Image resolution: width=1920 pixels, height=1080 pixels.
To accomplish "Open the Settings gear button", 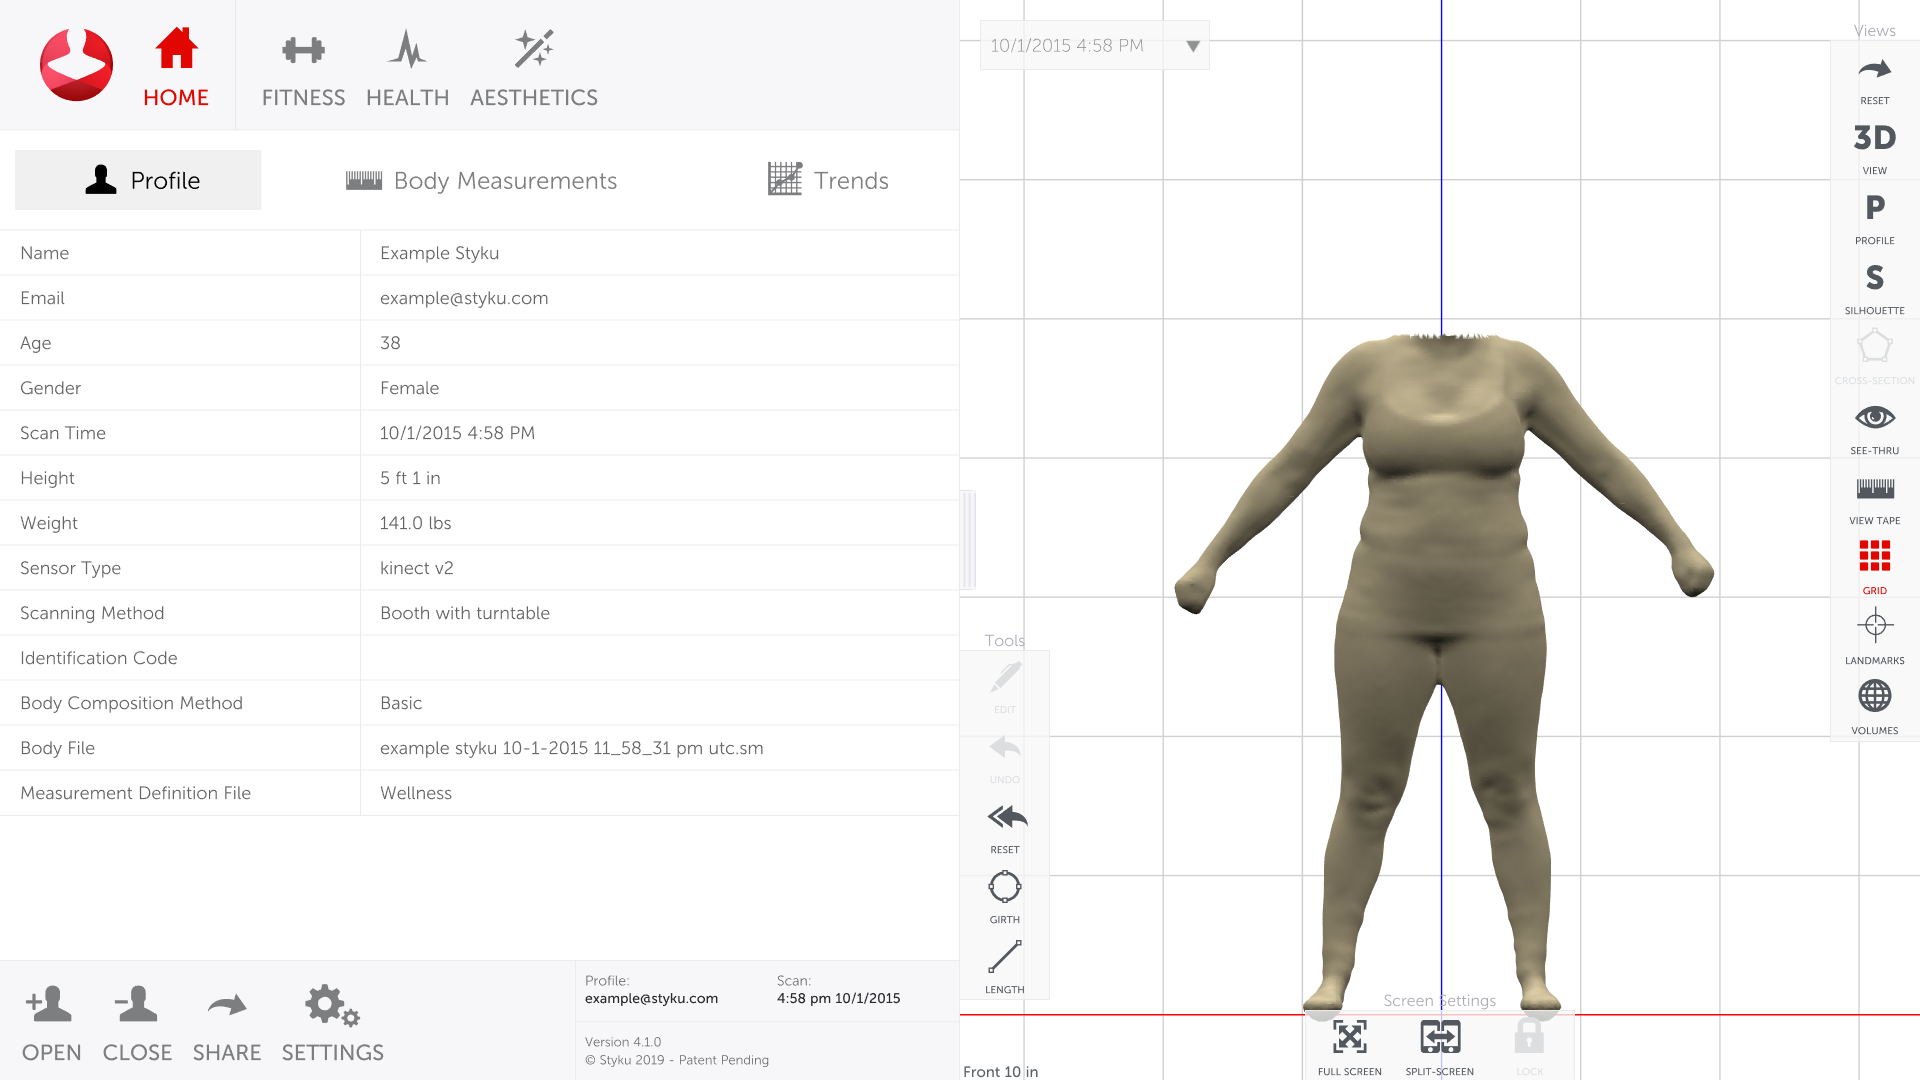I will 332,1025.
